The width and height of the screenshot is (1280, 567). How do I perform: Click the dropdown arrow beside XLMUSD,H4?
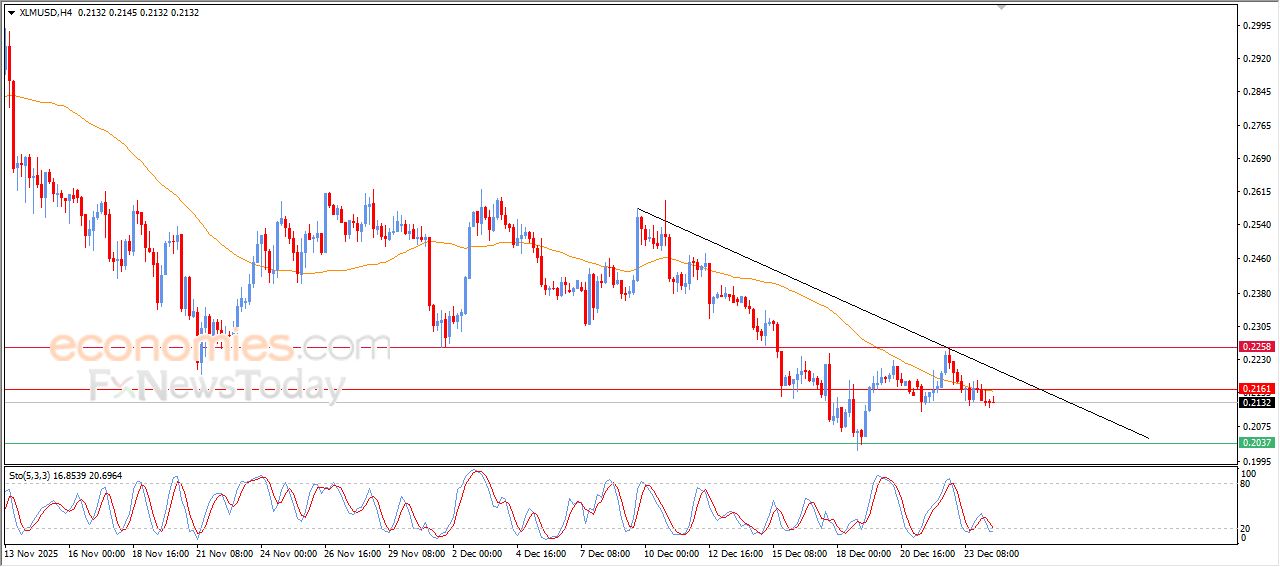pos(11,13)
